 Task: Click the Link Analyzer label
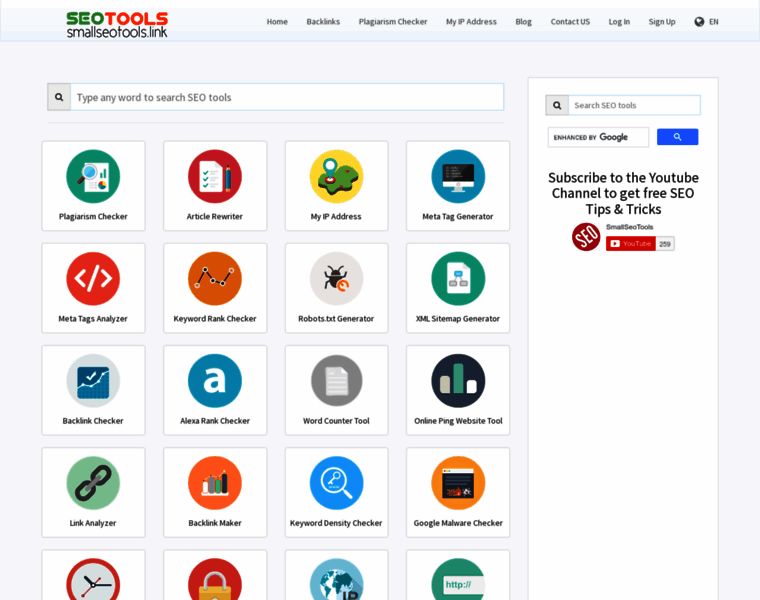pyautogui.click(x=93, y=523)
